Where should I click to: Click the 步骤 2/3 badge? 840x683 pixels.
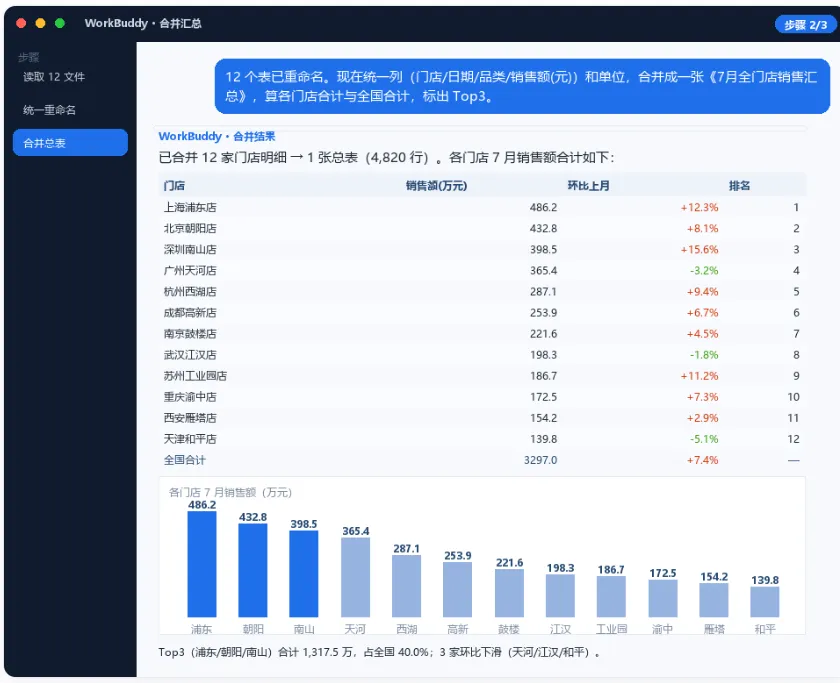tap(805, 25)
